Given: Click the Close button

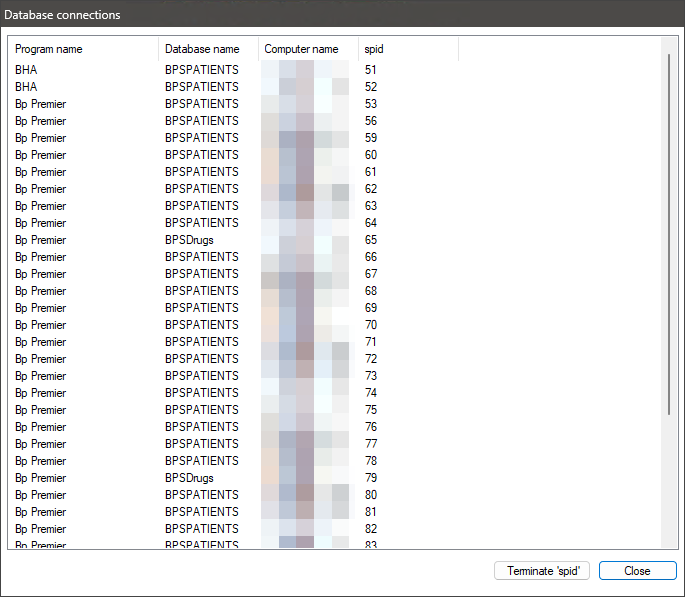Looking at the screenshot, I should click(637, 570).
